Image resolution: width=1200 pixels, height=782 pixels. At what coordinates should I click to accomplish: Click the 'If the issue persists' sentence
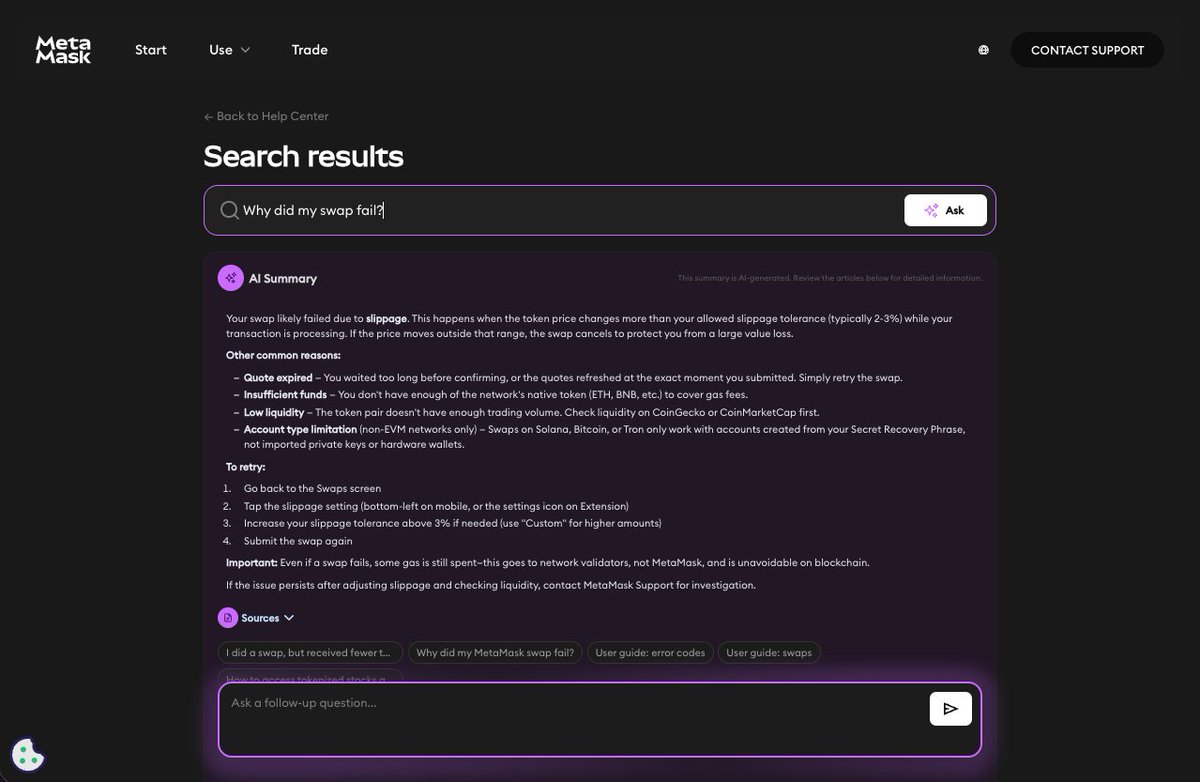(491, 585)
